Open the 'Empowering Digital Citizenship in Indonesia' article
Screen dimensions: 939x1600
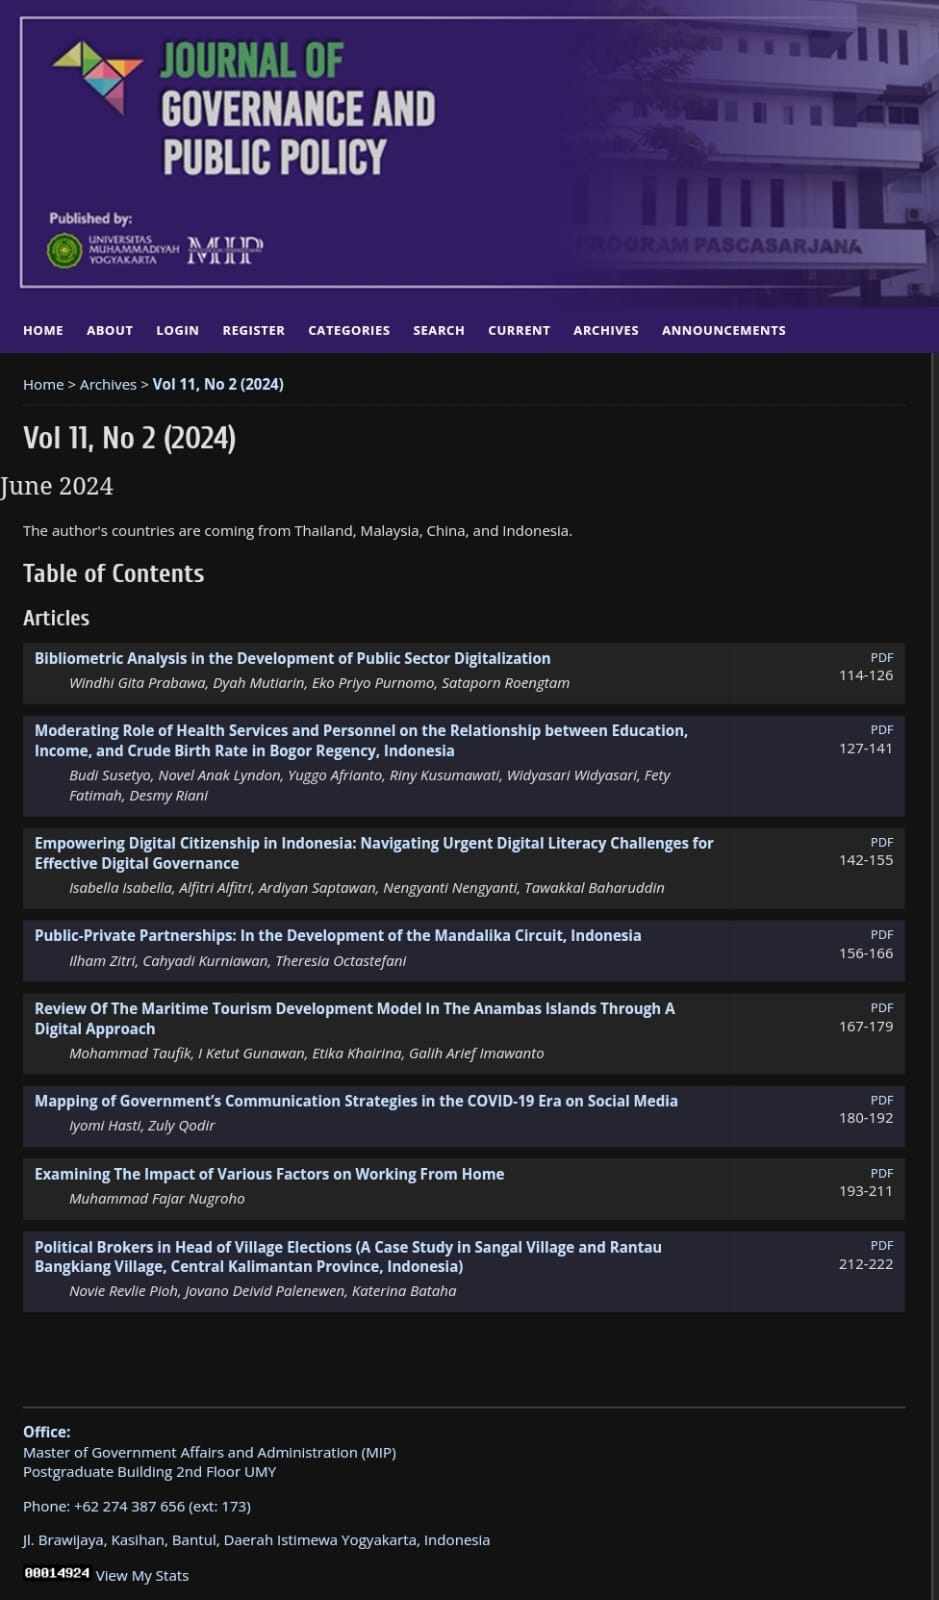pyautogui.click(x=374, y=853)
